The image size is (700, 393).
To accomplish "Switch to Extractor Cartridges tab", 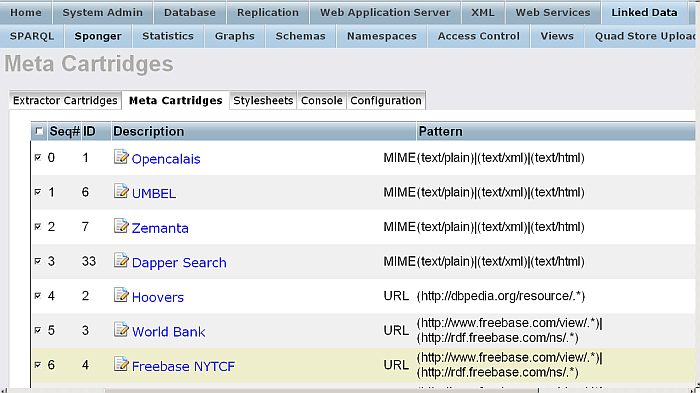I will (65, 100).
